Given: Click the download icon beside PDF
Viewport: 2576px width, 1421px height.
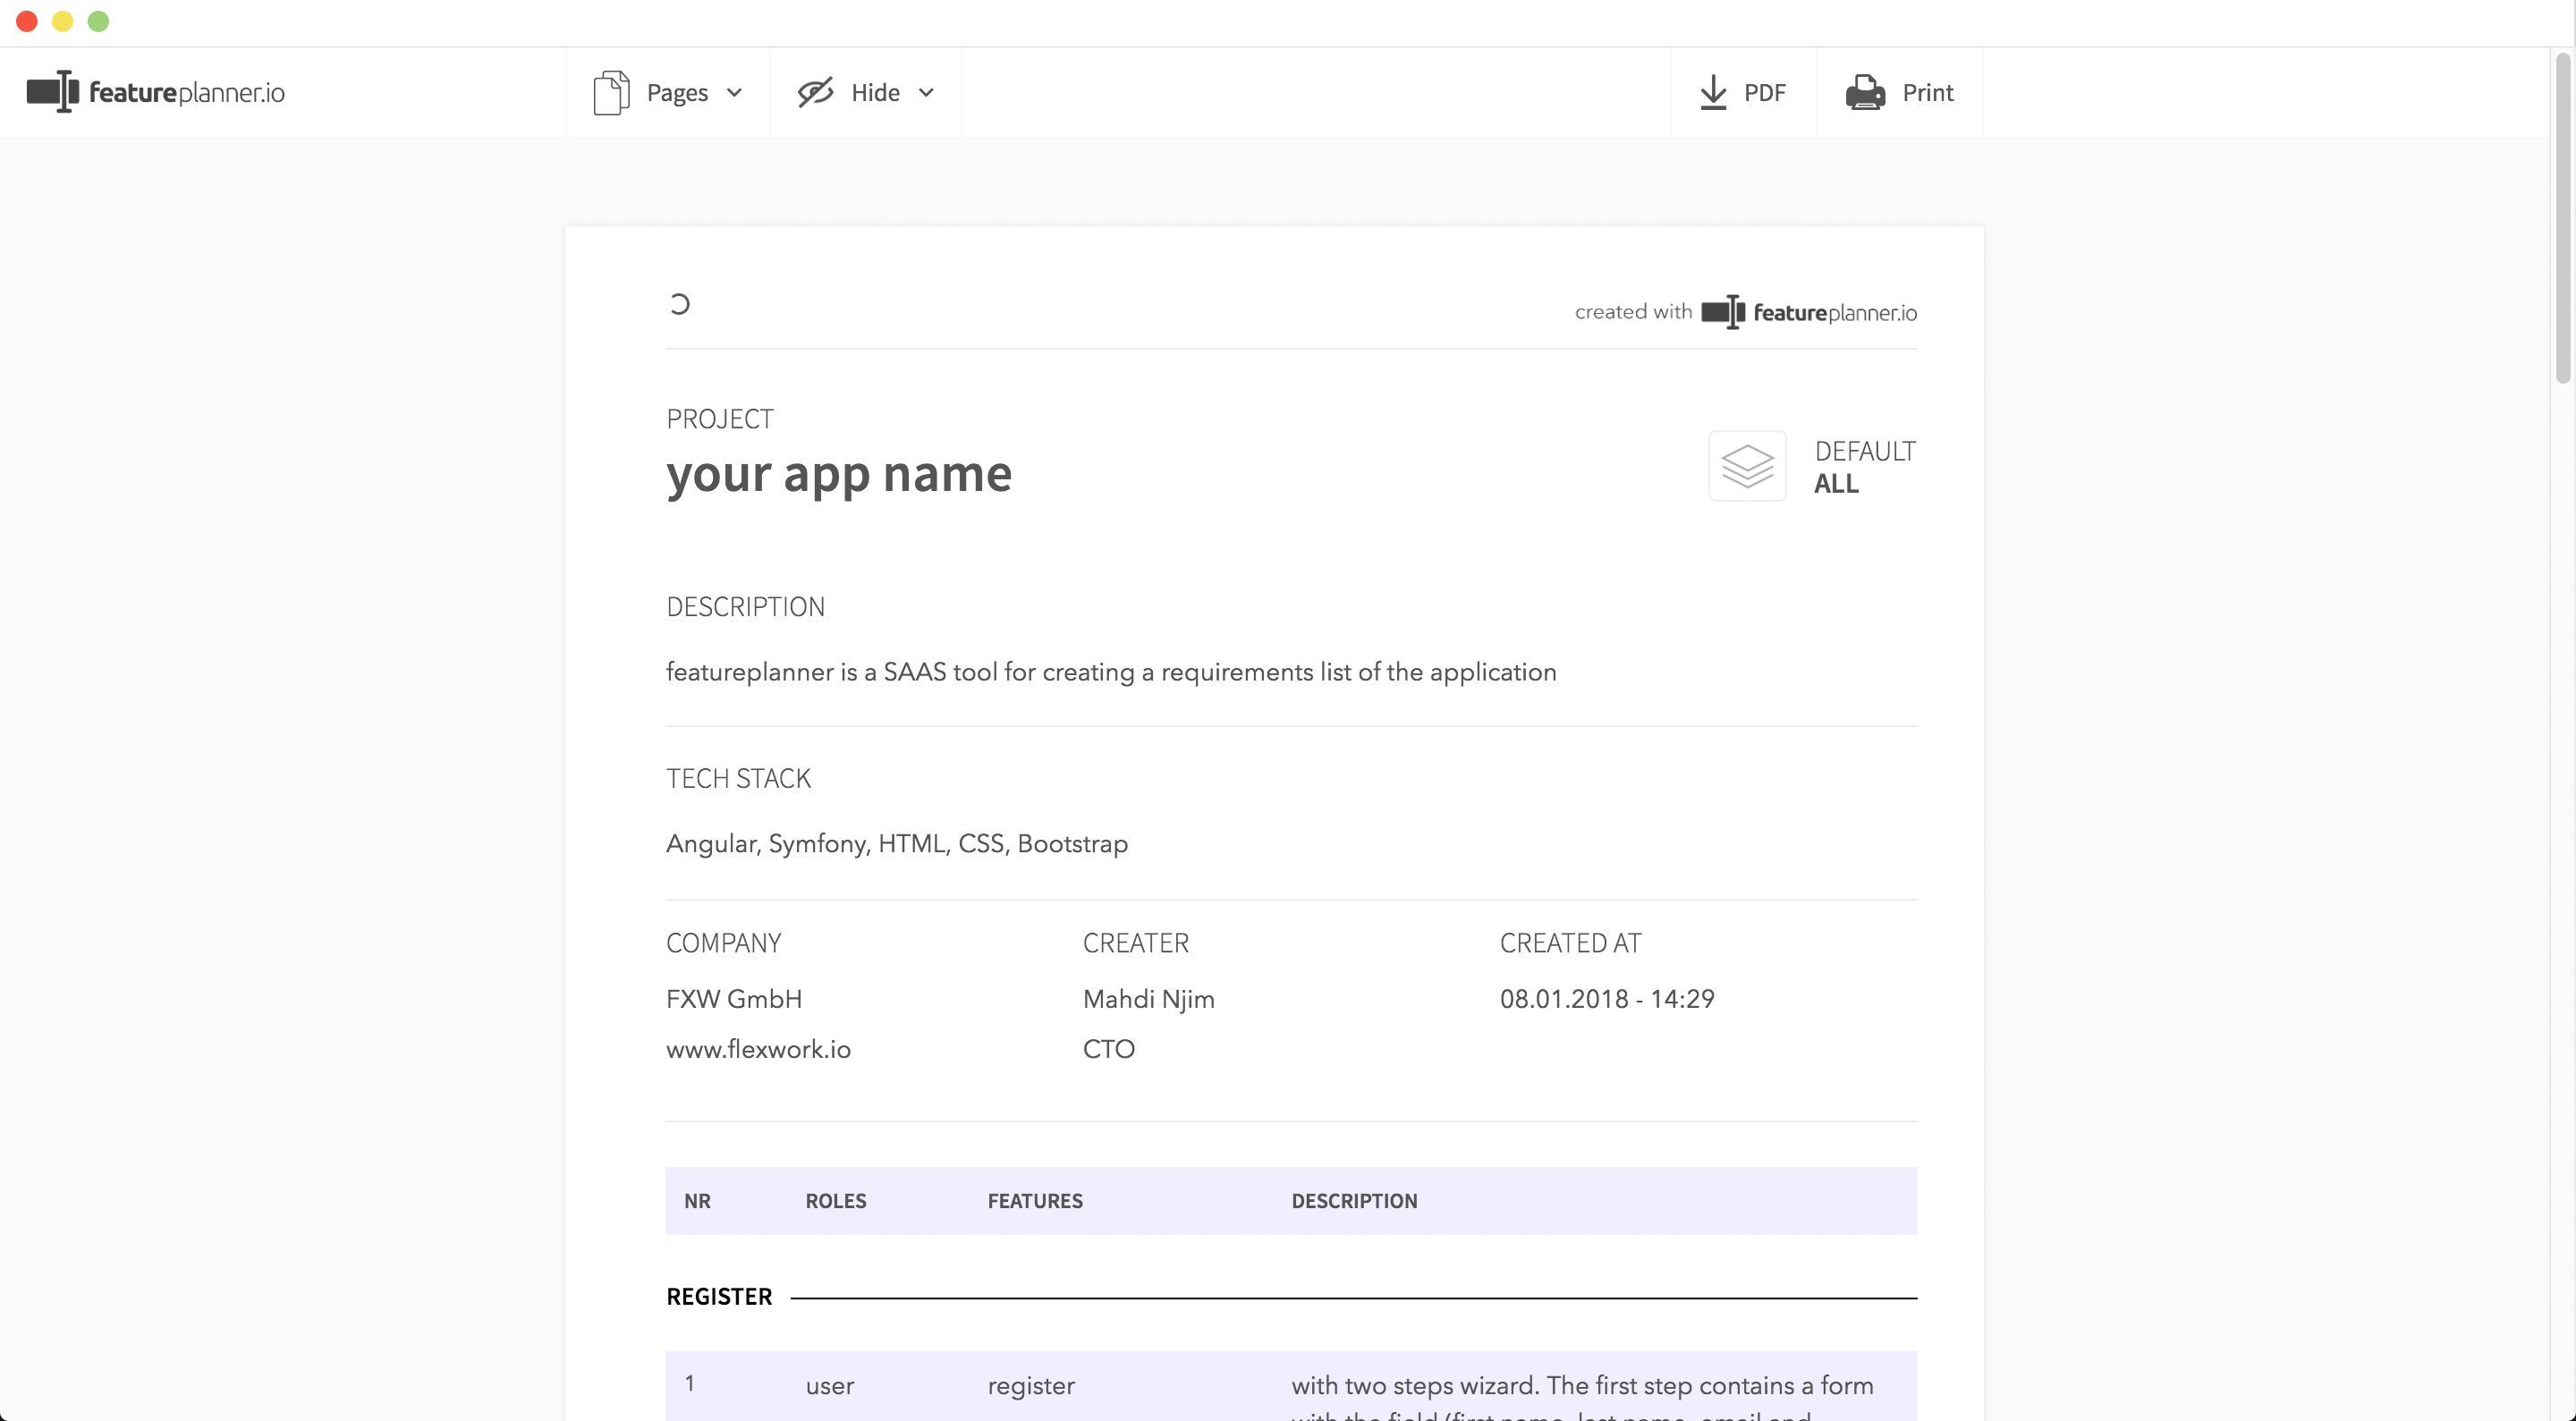Looking at the screenshot, I should pos(1714,92).
